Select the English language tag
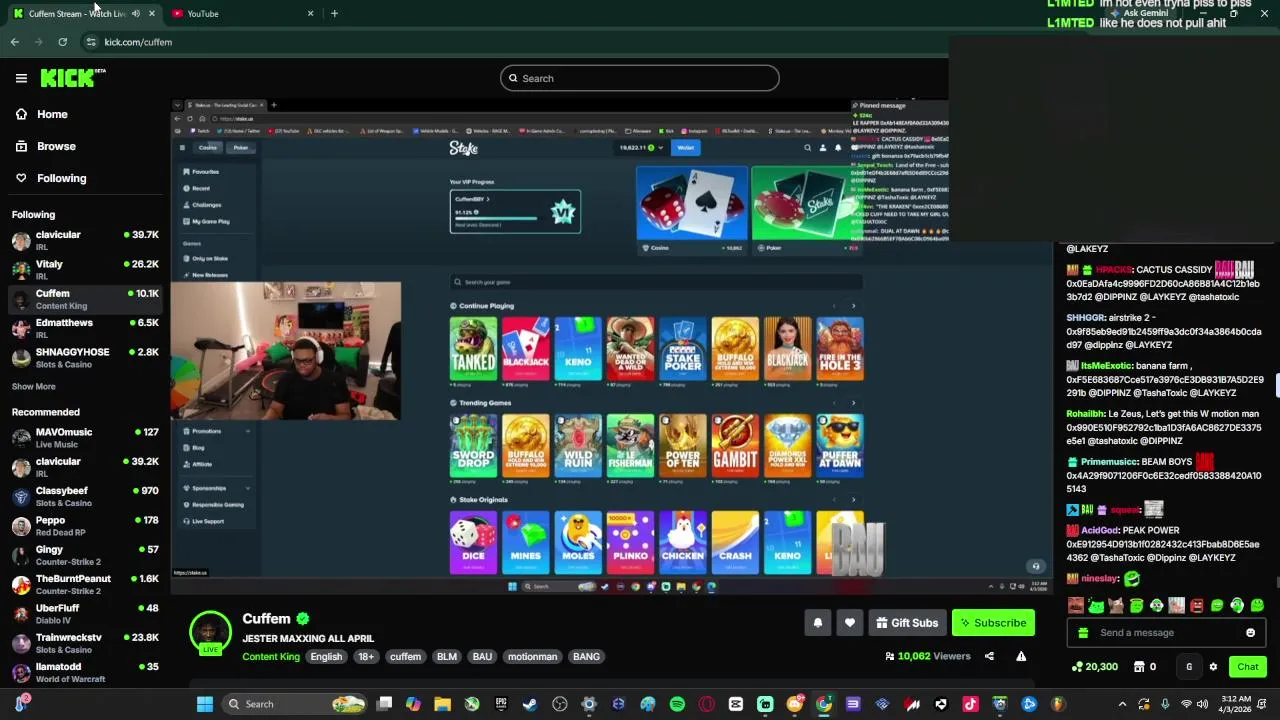Viewport: 1280px width, 720px height. coord(326,657)
